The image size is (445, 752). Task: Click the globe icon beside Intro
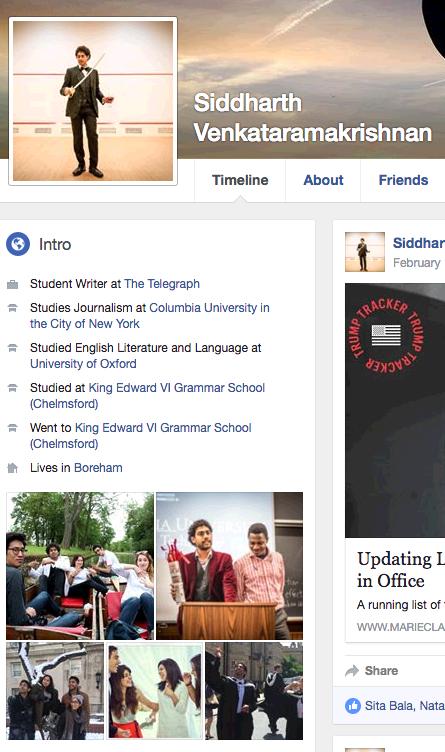(18, 244)
